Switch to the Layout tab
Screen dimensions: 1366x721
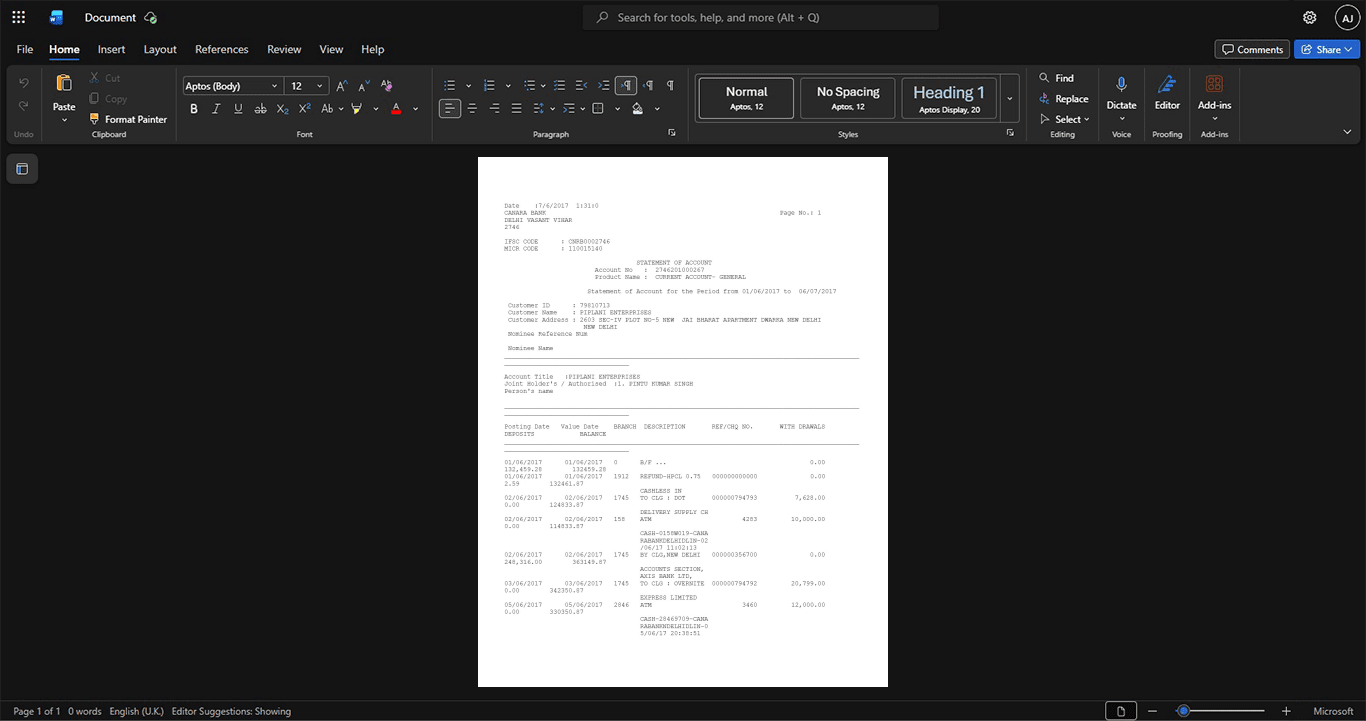[x=160, y=49]
